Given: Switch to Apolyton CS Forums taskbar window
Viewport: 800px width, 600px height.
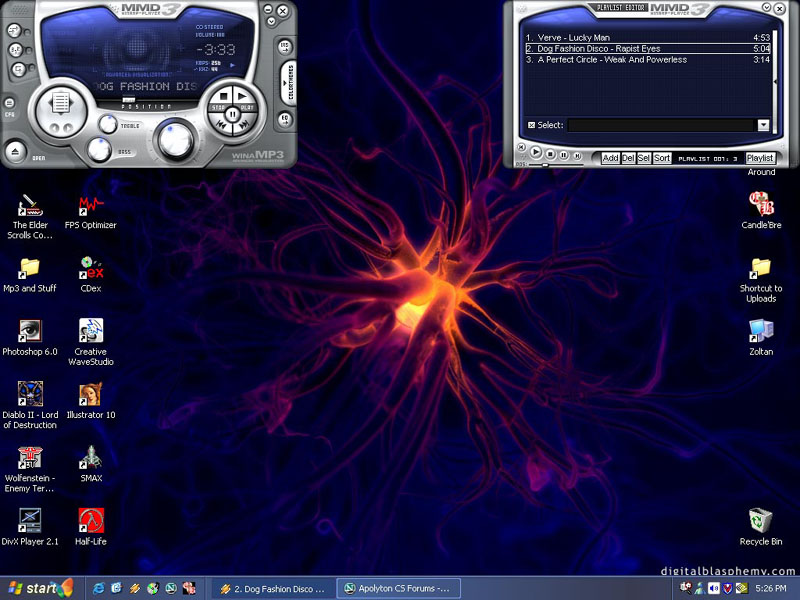Looking at the screenshot, I should pyautogui.click(x=398, y=589).
